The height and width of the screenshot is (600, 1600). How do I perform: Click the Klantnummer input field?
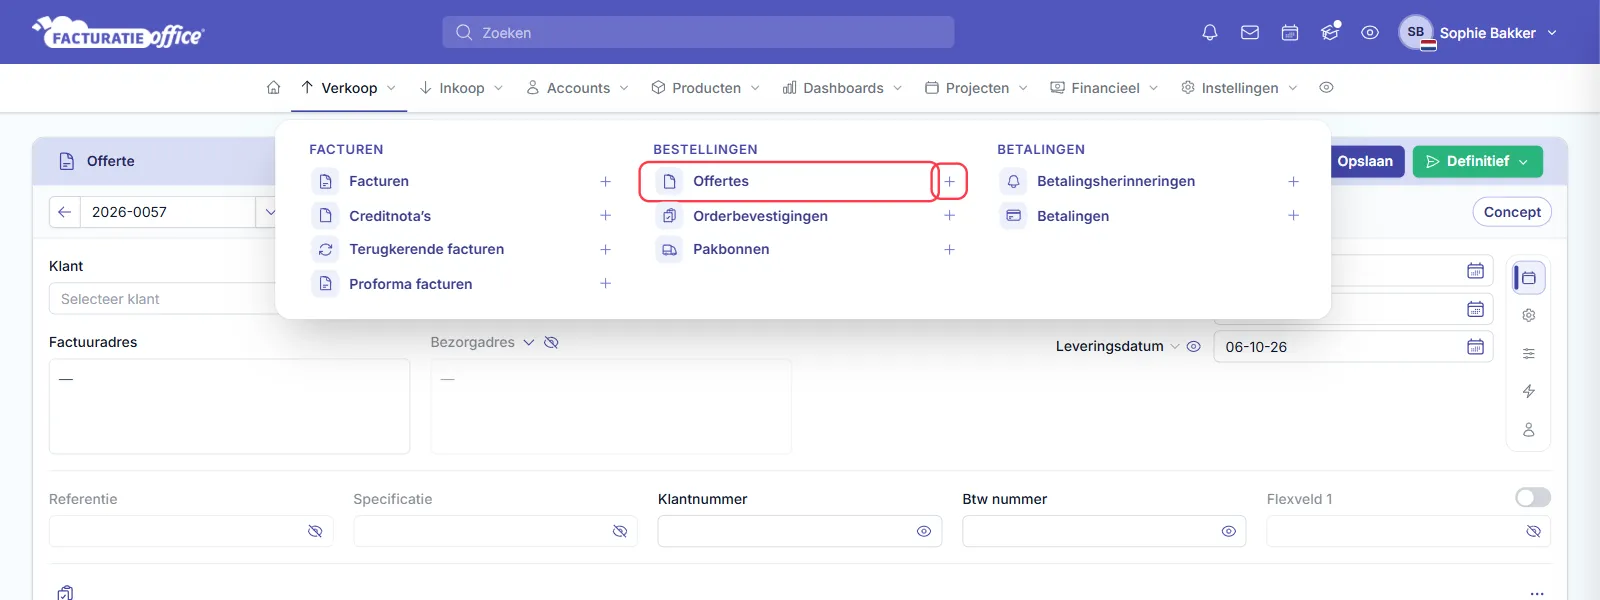800,531
